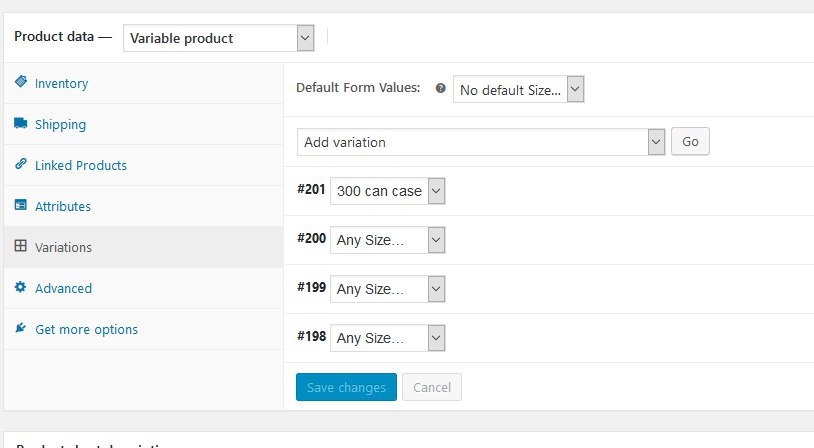Click the #199 variation ID
This screenshot has height=448, width=814.
click(x=311, y=287)
